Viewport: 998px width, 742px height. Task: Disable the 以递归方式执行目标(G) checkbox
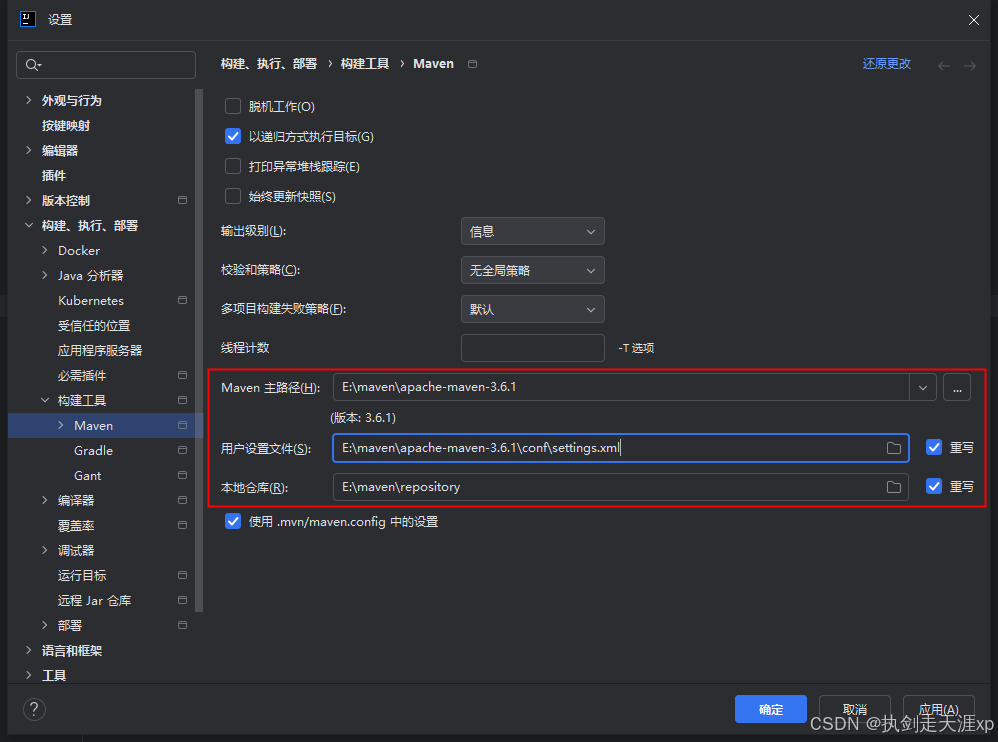pos(233,136)
